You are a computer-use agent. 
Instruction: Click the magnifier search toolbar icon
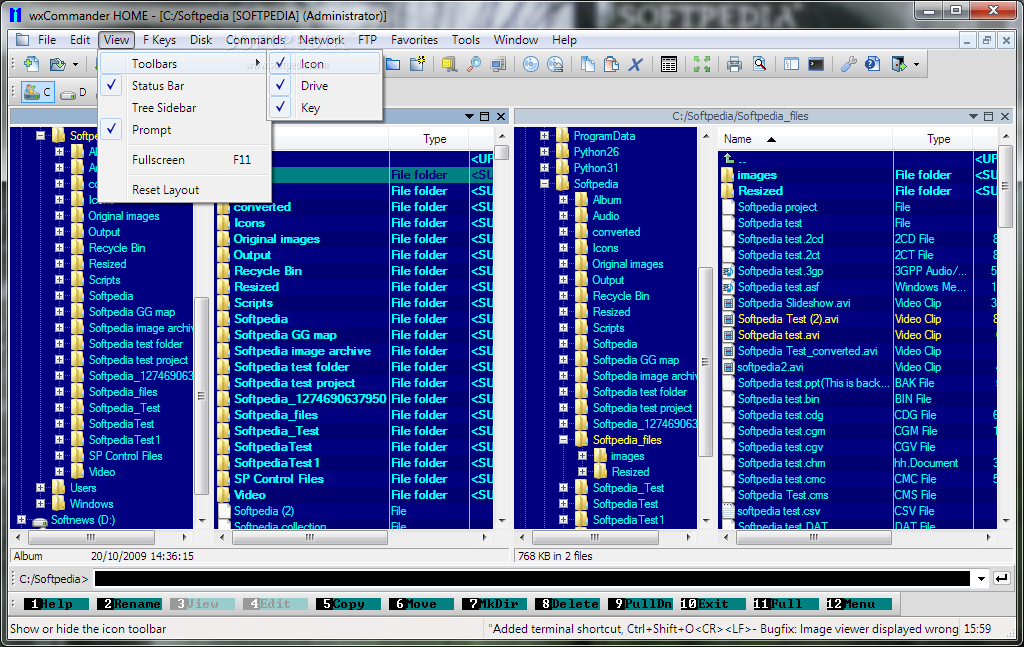point(474,64)
